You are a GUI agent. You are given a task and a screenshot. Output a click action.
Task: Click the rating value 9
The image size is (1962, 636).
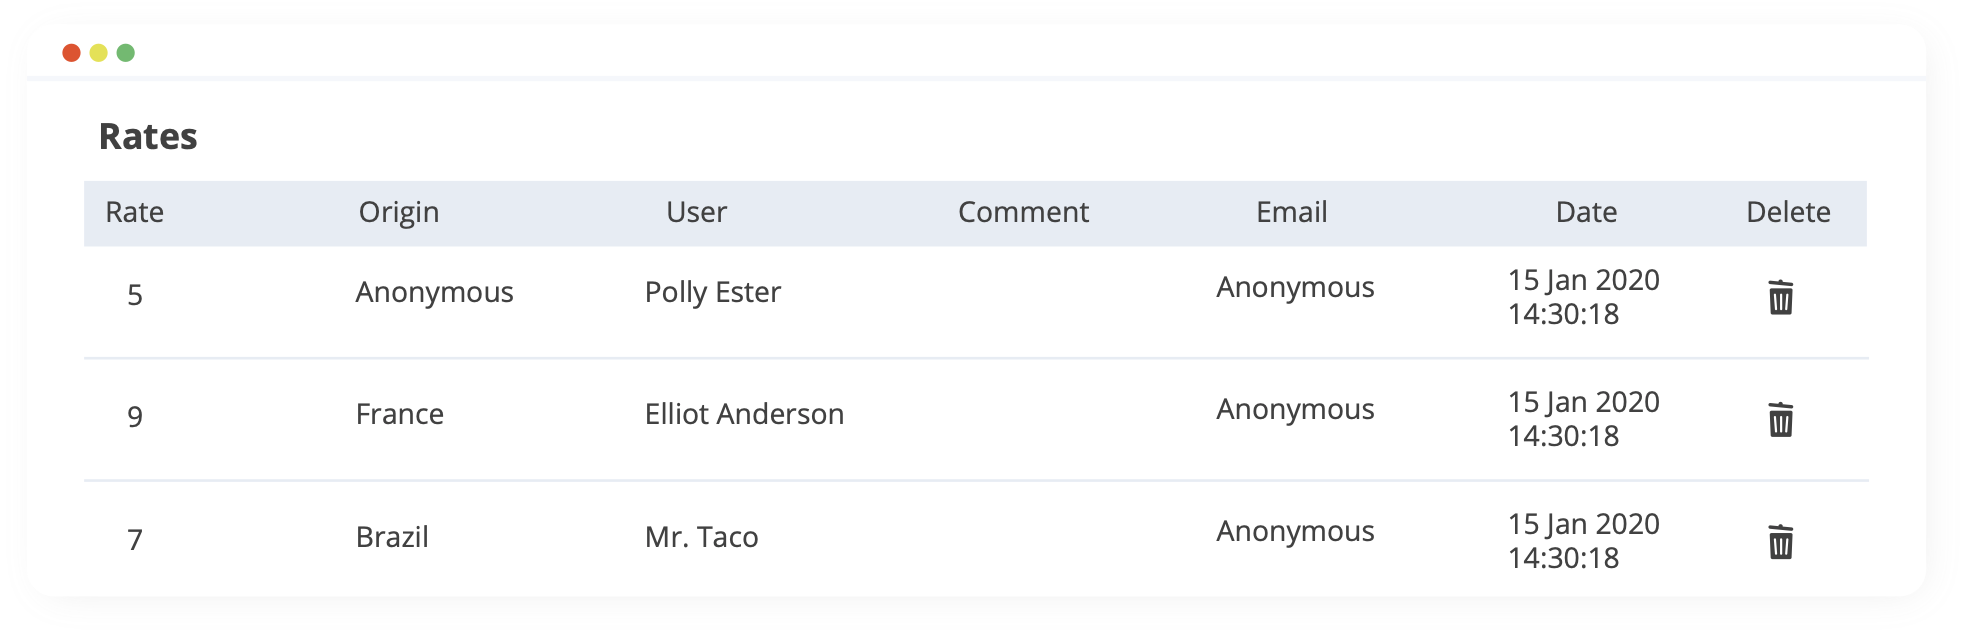click(135, 417)
